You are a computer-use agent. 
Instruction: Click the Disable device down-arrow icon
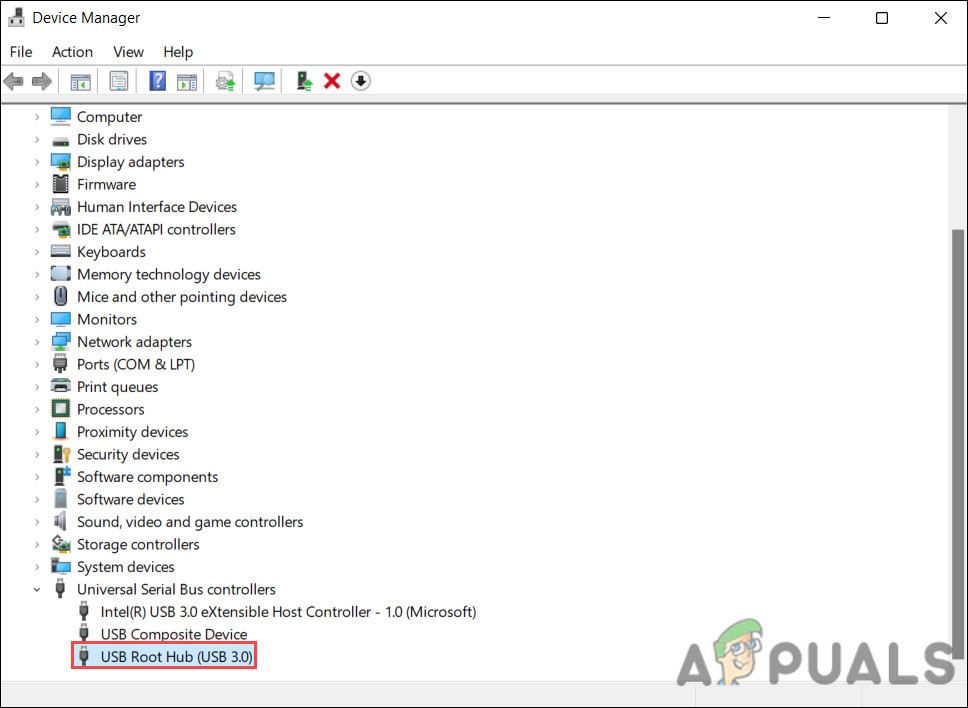(x=361, y=81)
